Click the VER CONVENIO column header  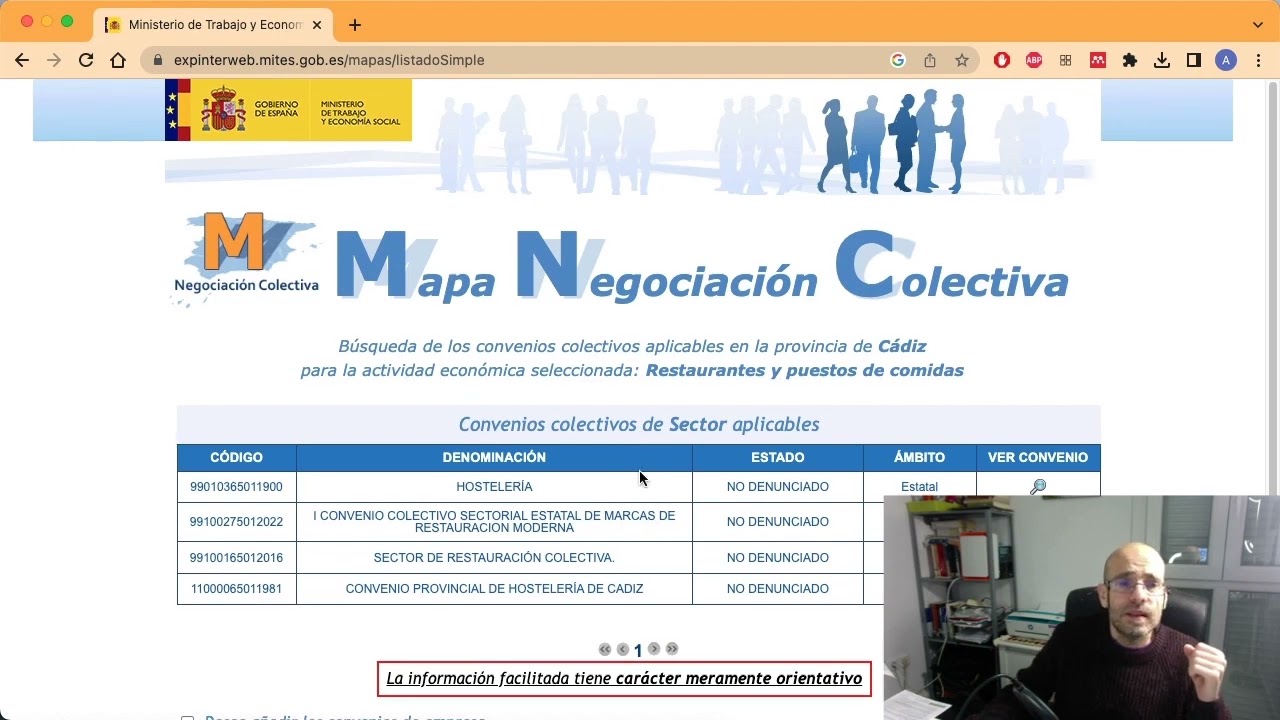[1038, 457]
